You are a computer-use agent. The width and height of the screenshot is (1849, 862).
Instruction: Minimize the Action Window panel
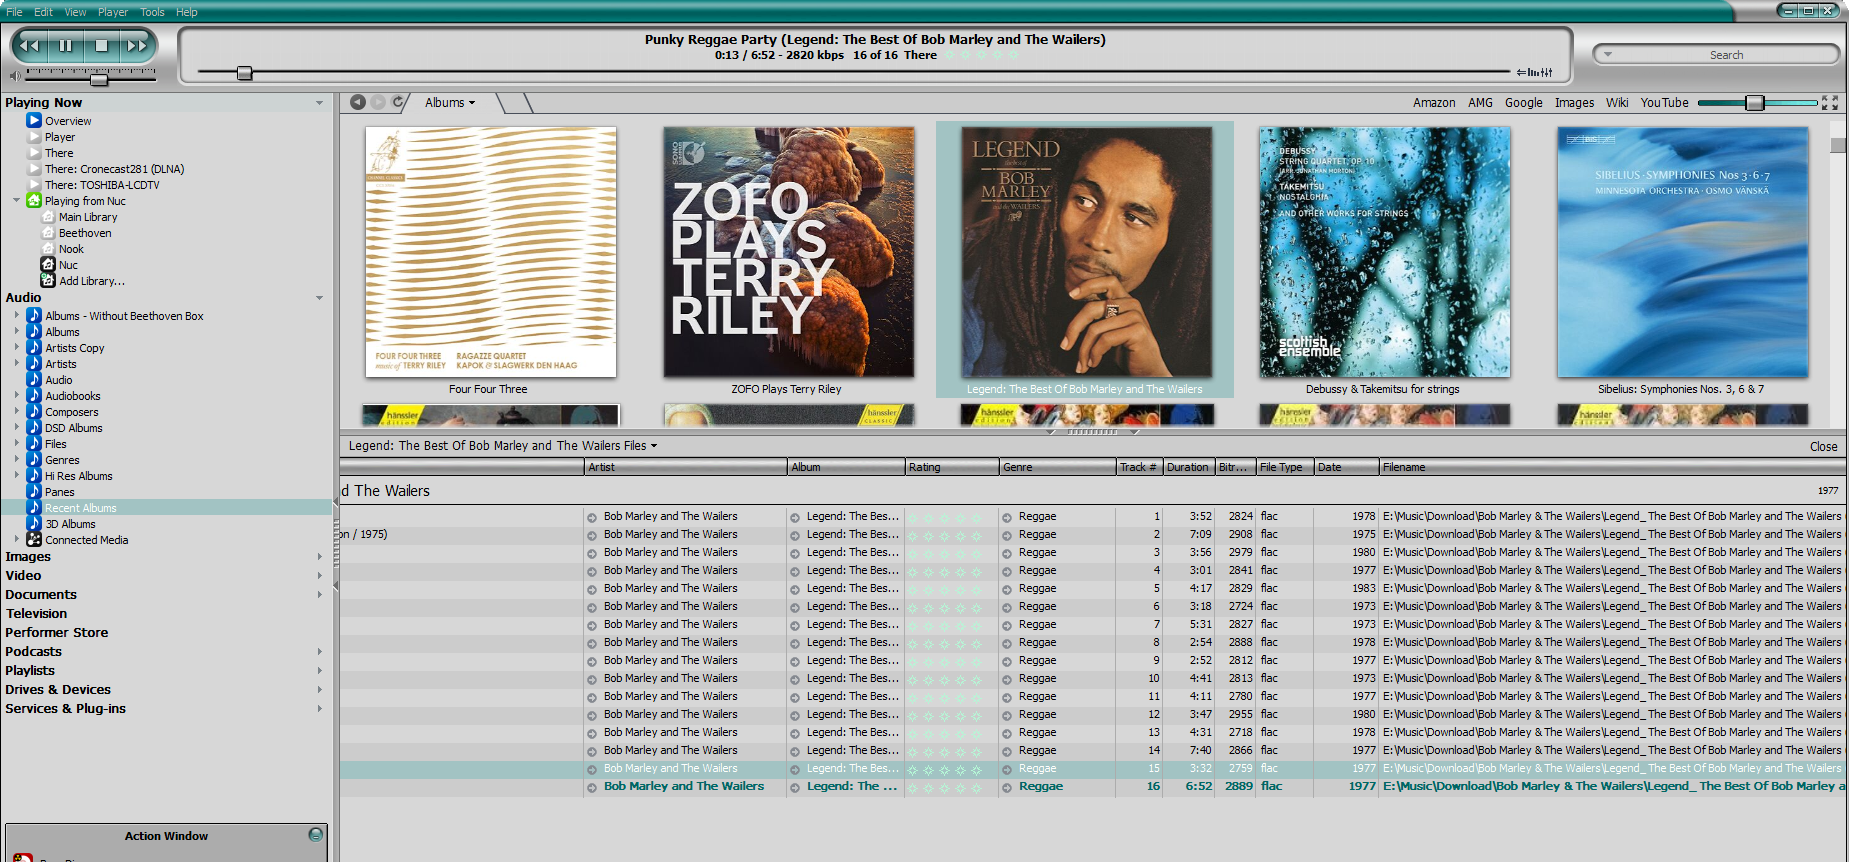[316, 835]
